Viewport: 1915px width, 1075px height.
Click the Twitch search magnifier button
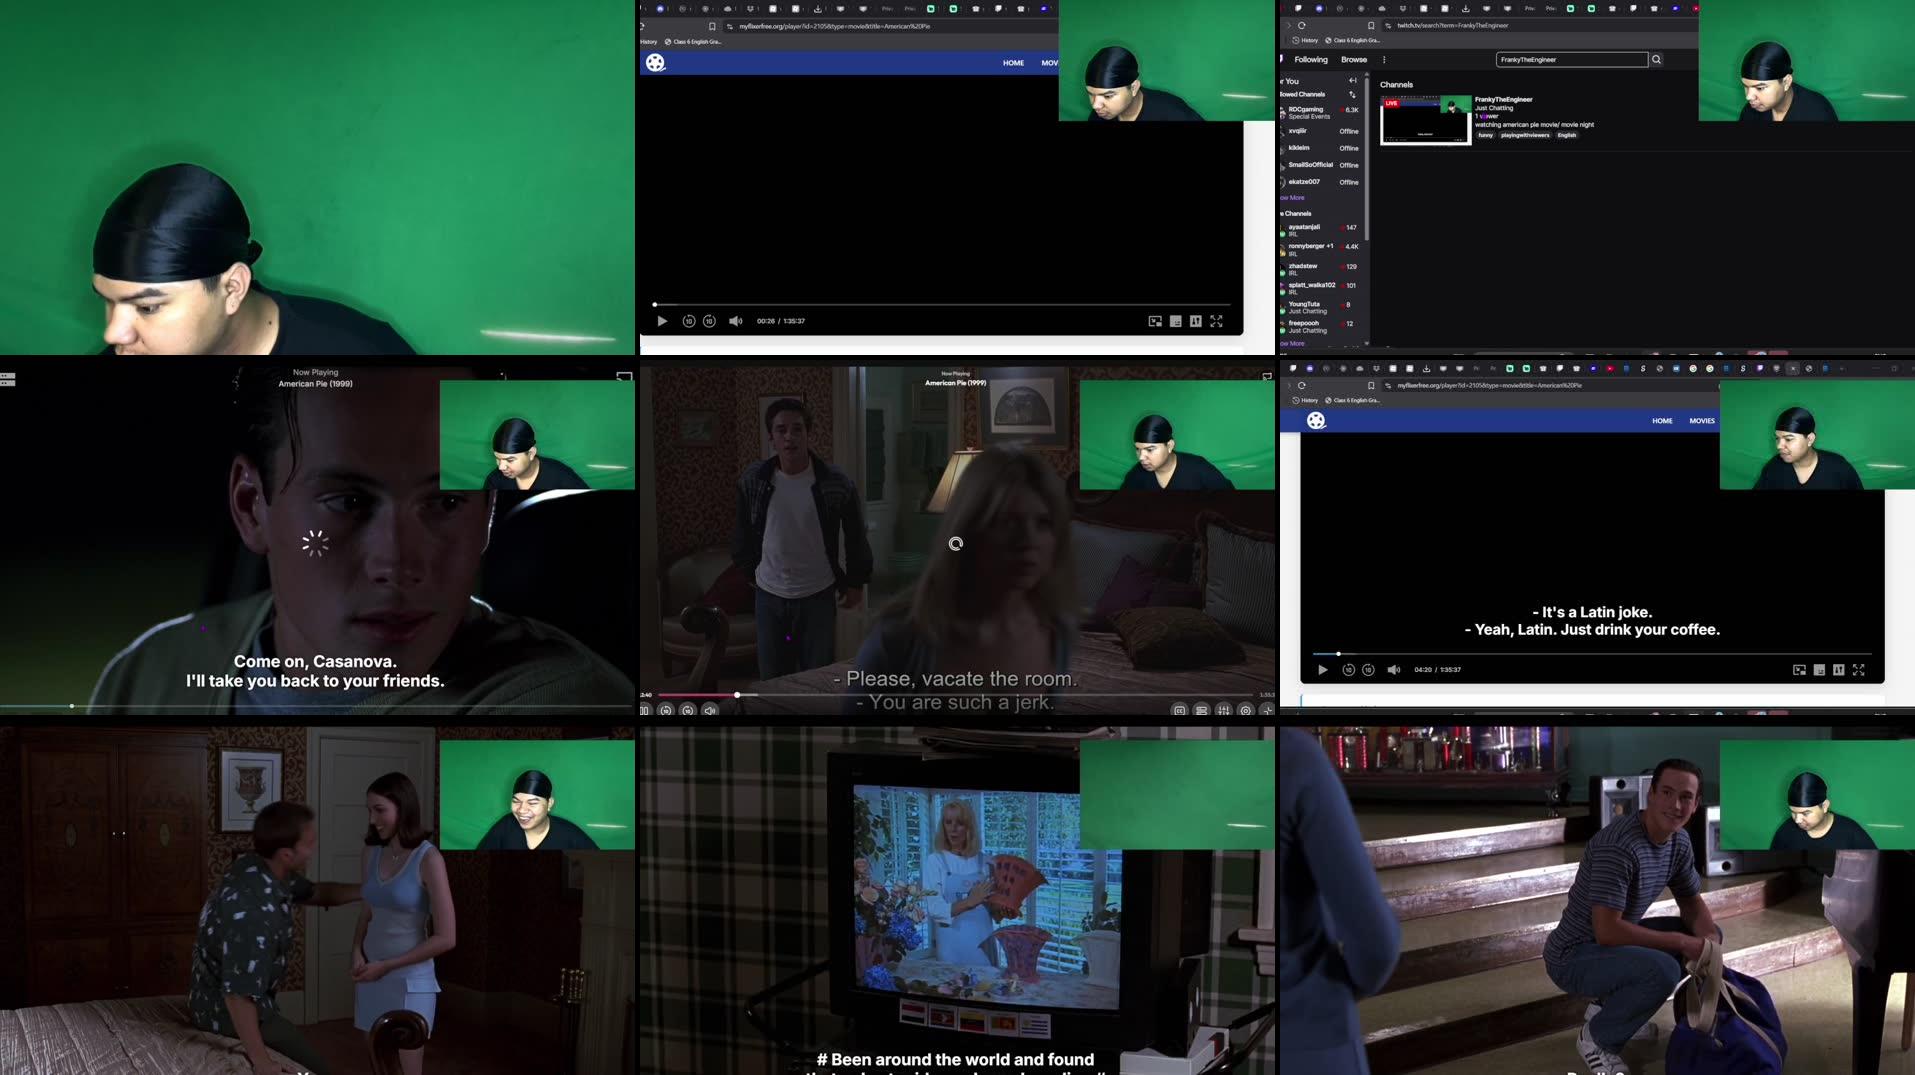(x=1656, y=60)
